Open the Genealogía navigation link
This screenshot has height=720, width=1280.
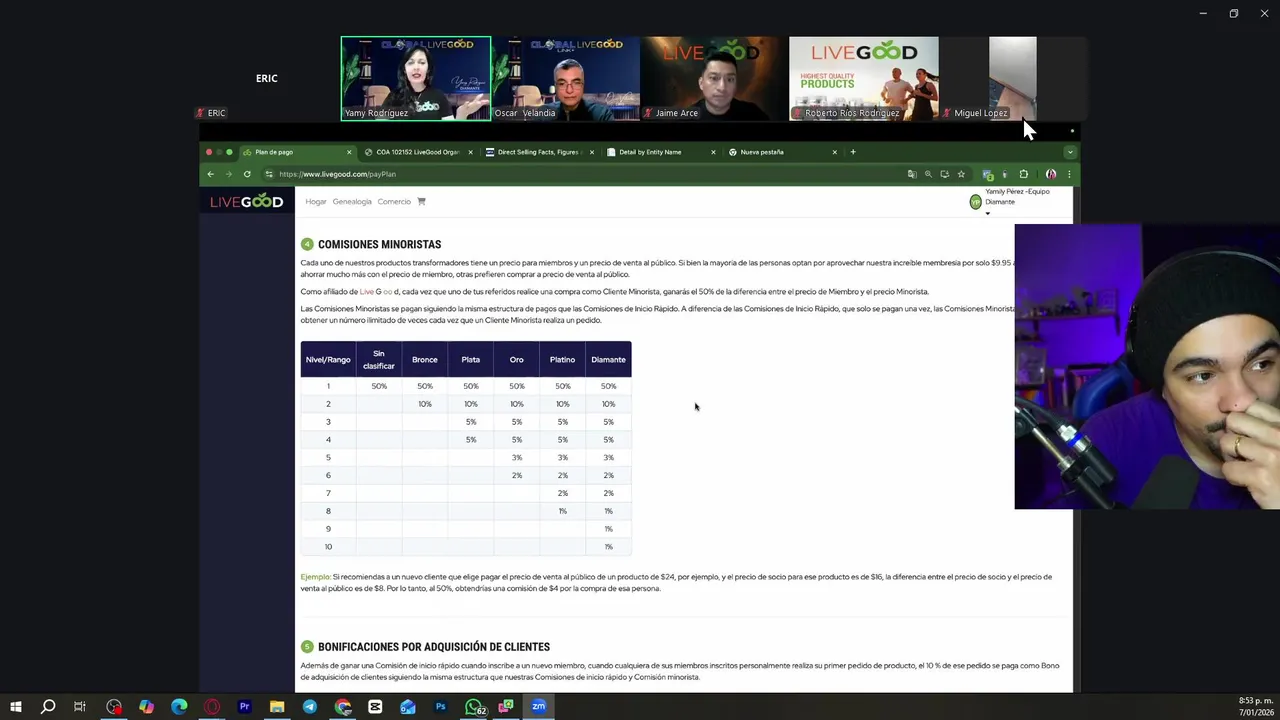pyautogui.click(x=352, y=202)
